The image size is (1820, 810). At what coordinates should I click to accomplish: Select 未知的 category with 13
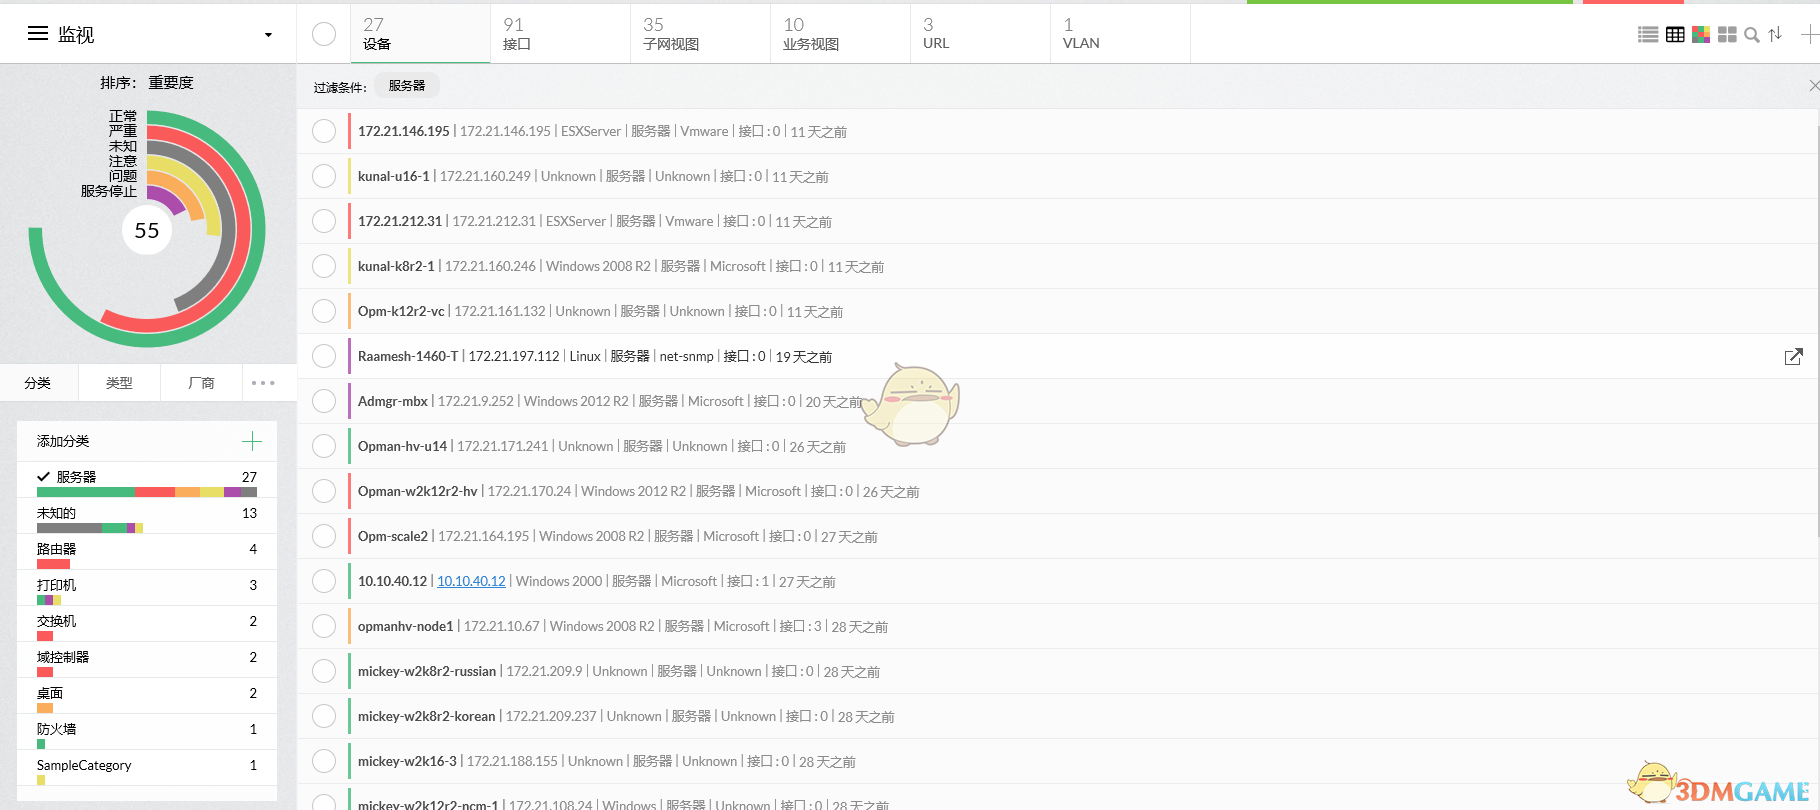pos(147,514)
